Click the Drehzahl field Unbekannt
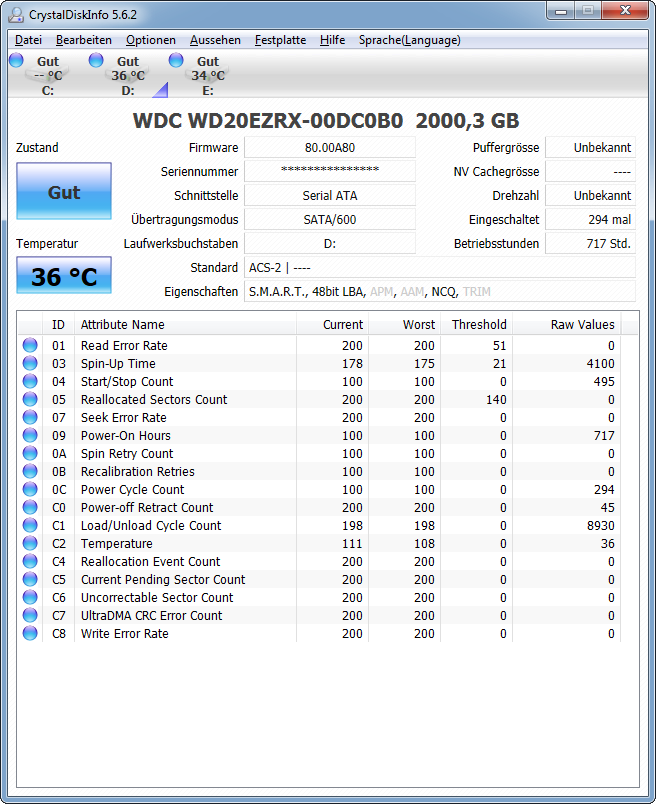Screen dimensions: 656x804 (590, 195)
